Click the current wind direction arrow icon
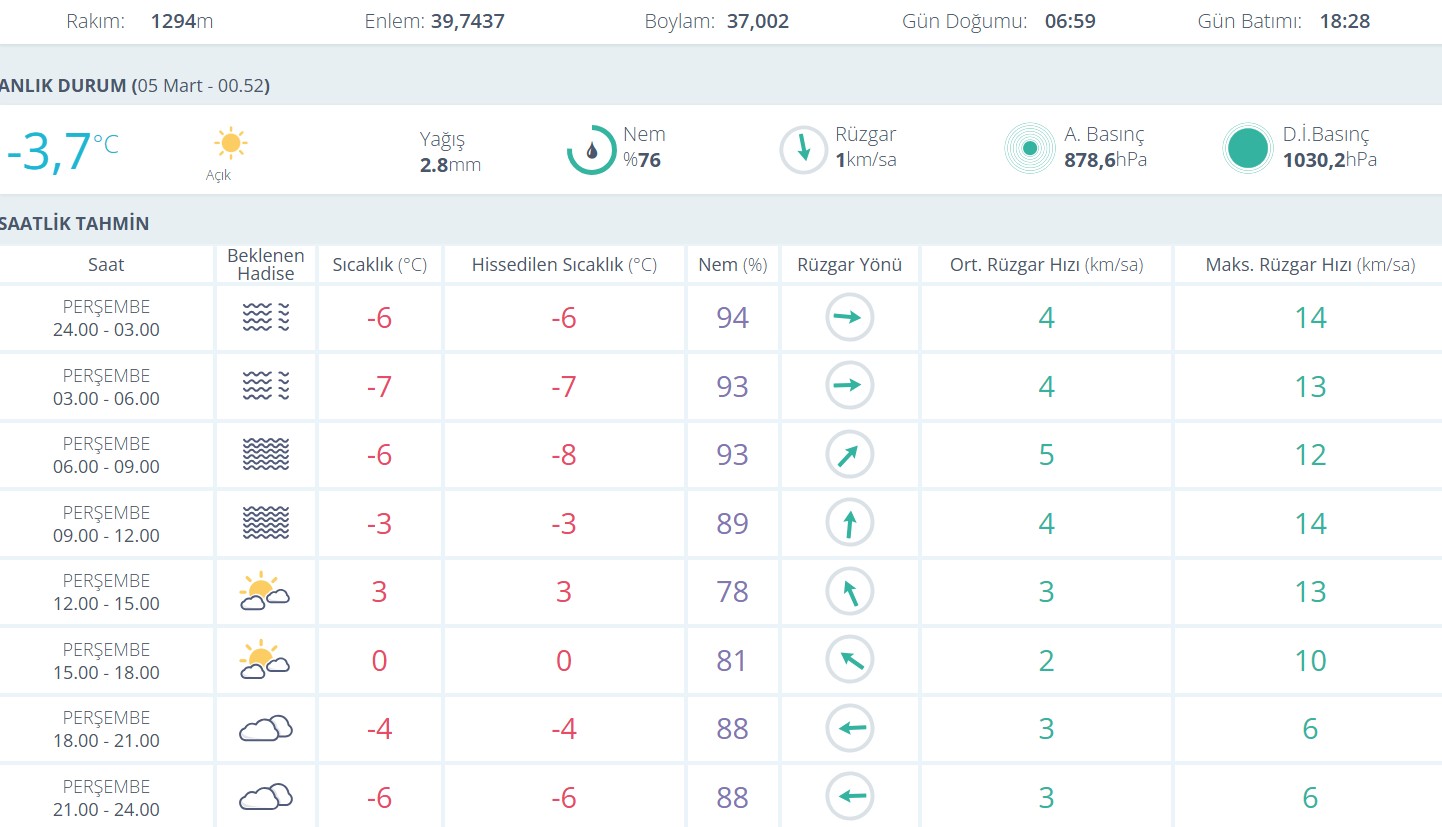Viewport: 1442px width, 827px height. [803, 150]
